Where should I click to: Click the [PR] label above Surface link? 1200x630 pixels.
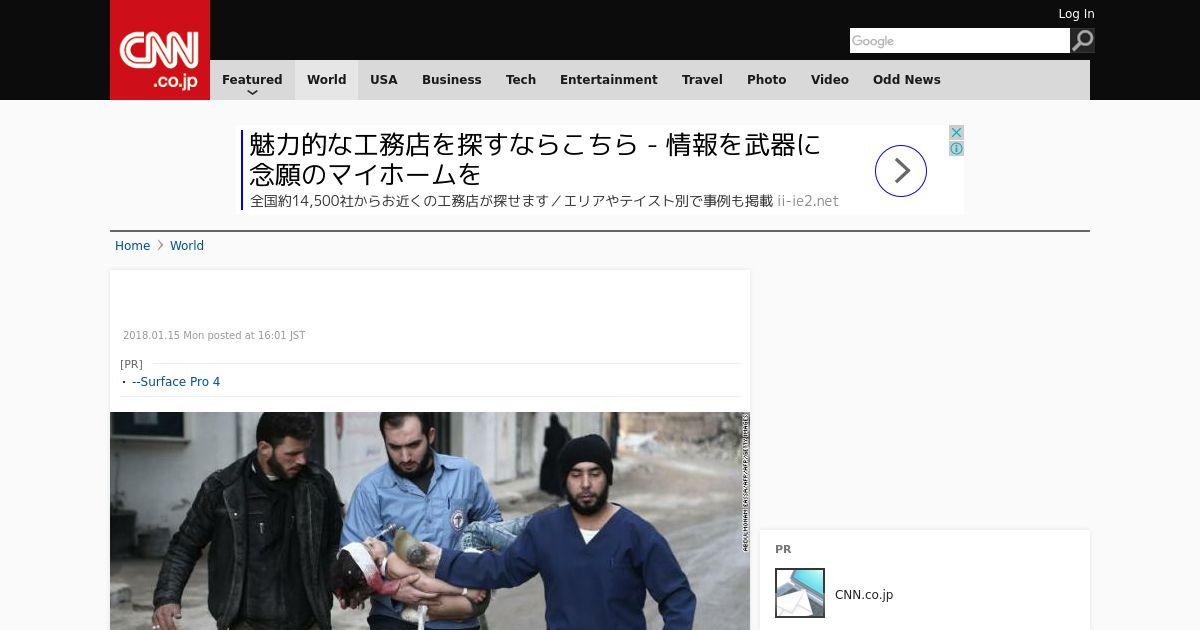131,364
